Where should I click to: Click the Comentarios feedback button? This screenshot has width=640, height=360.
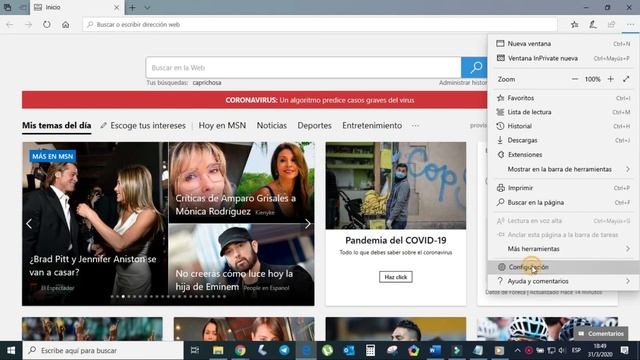tap(601, 333)
